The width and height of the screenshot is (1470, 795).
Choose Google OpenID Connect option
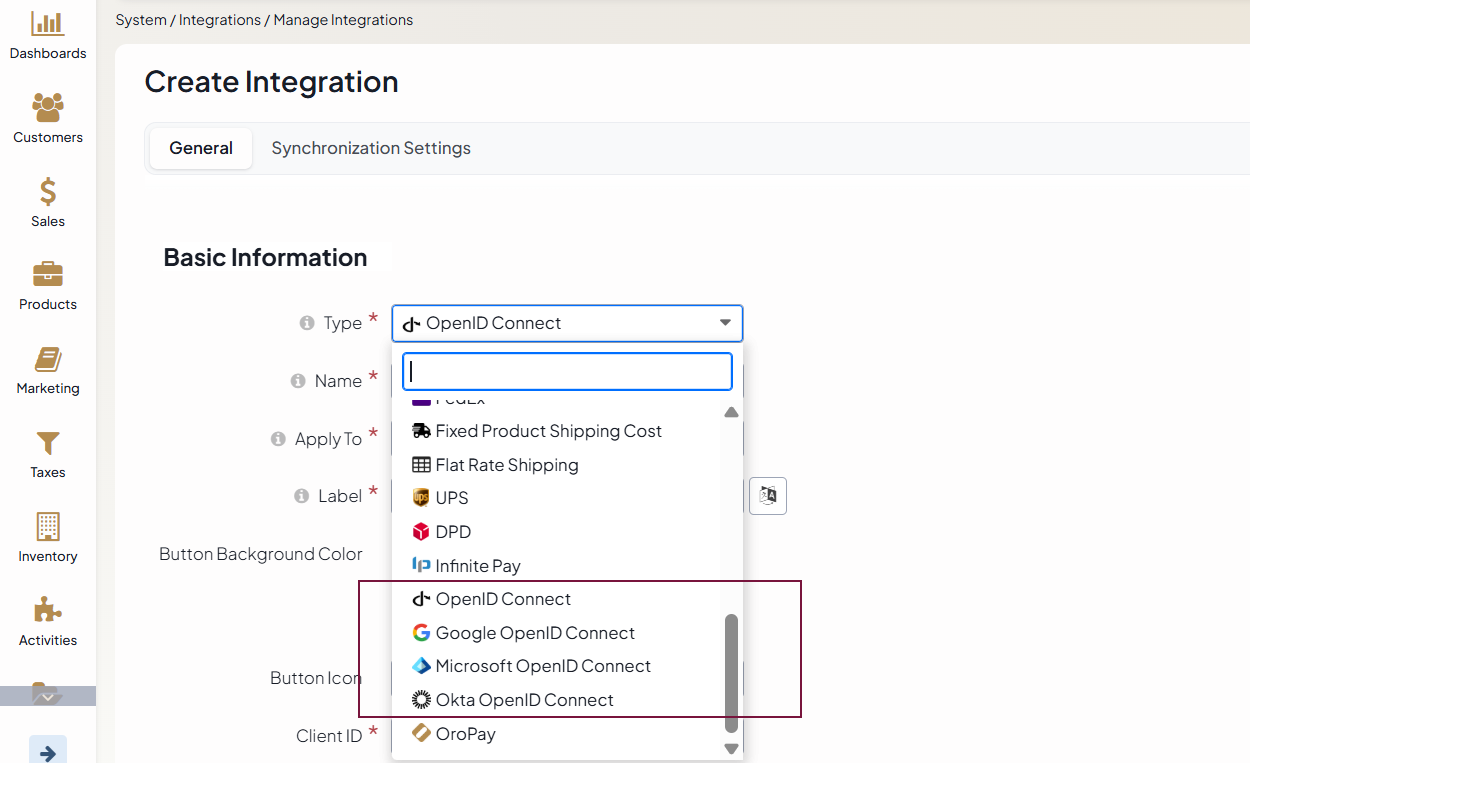point(534,633)
